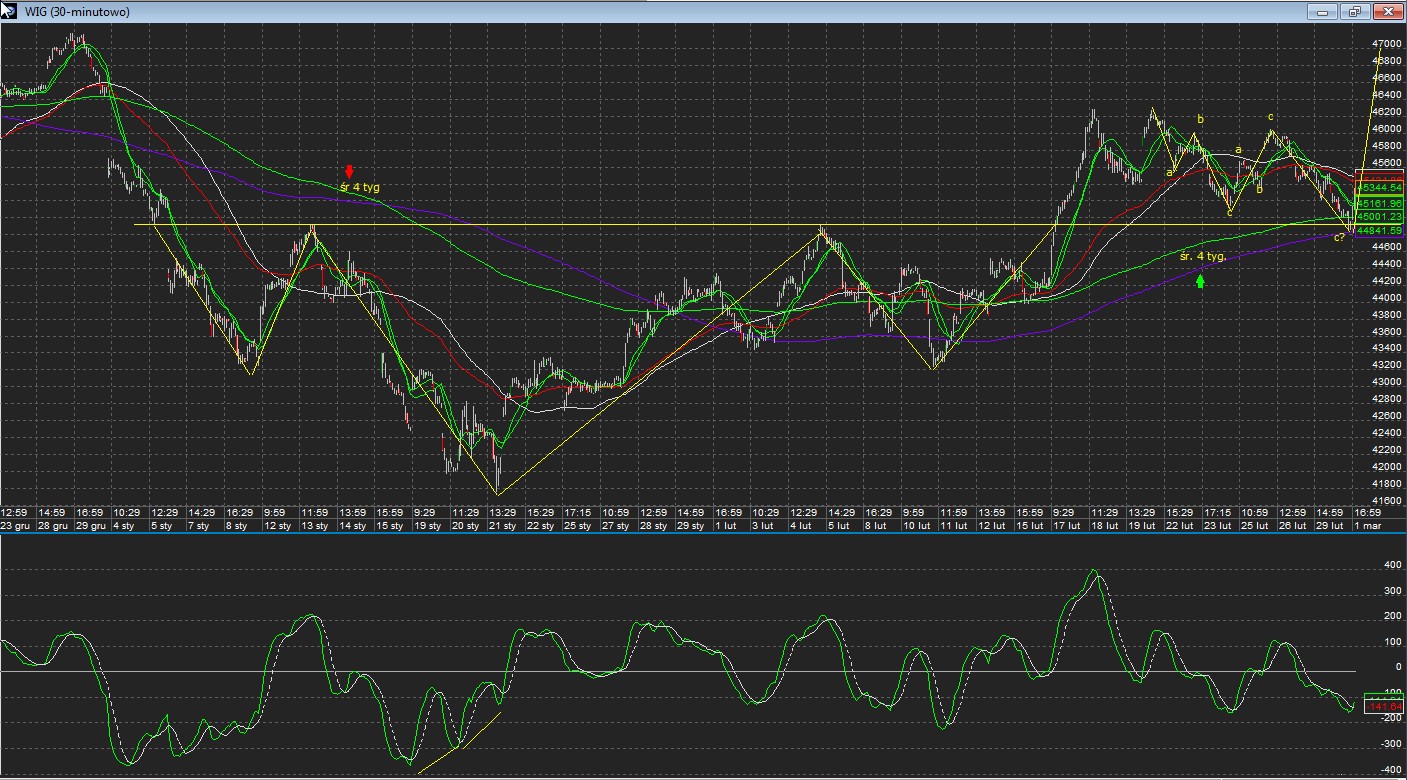Click the 'c?' wave annotation label

click(x=1338, y=237)
